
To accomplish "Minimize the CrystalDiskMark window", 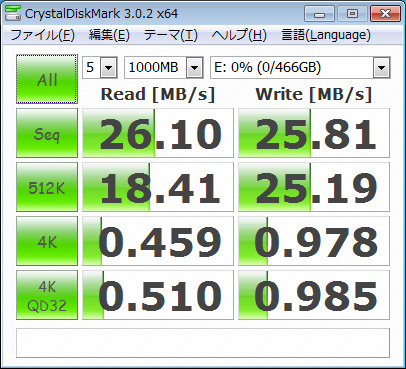I will tap(319, 14).
